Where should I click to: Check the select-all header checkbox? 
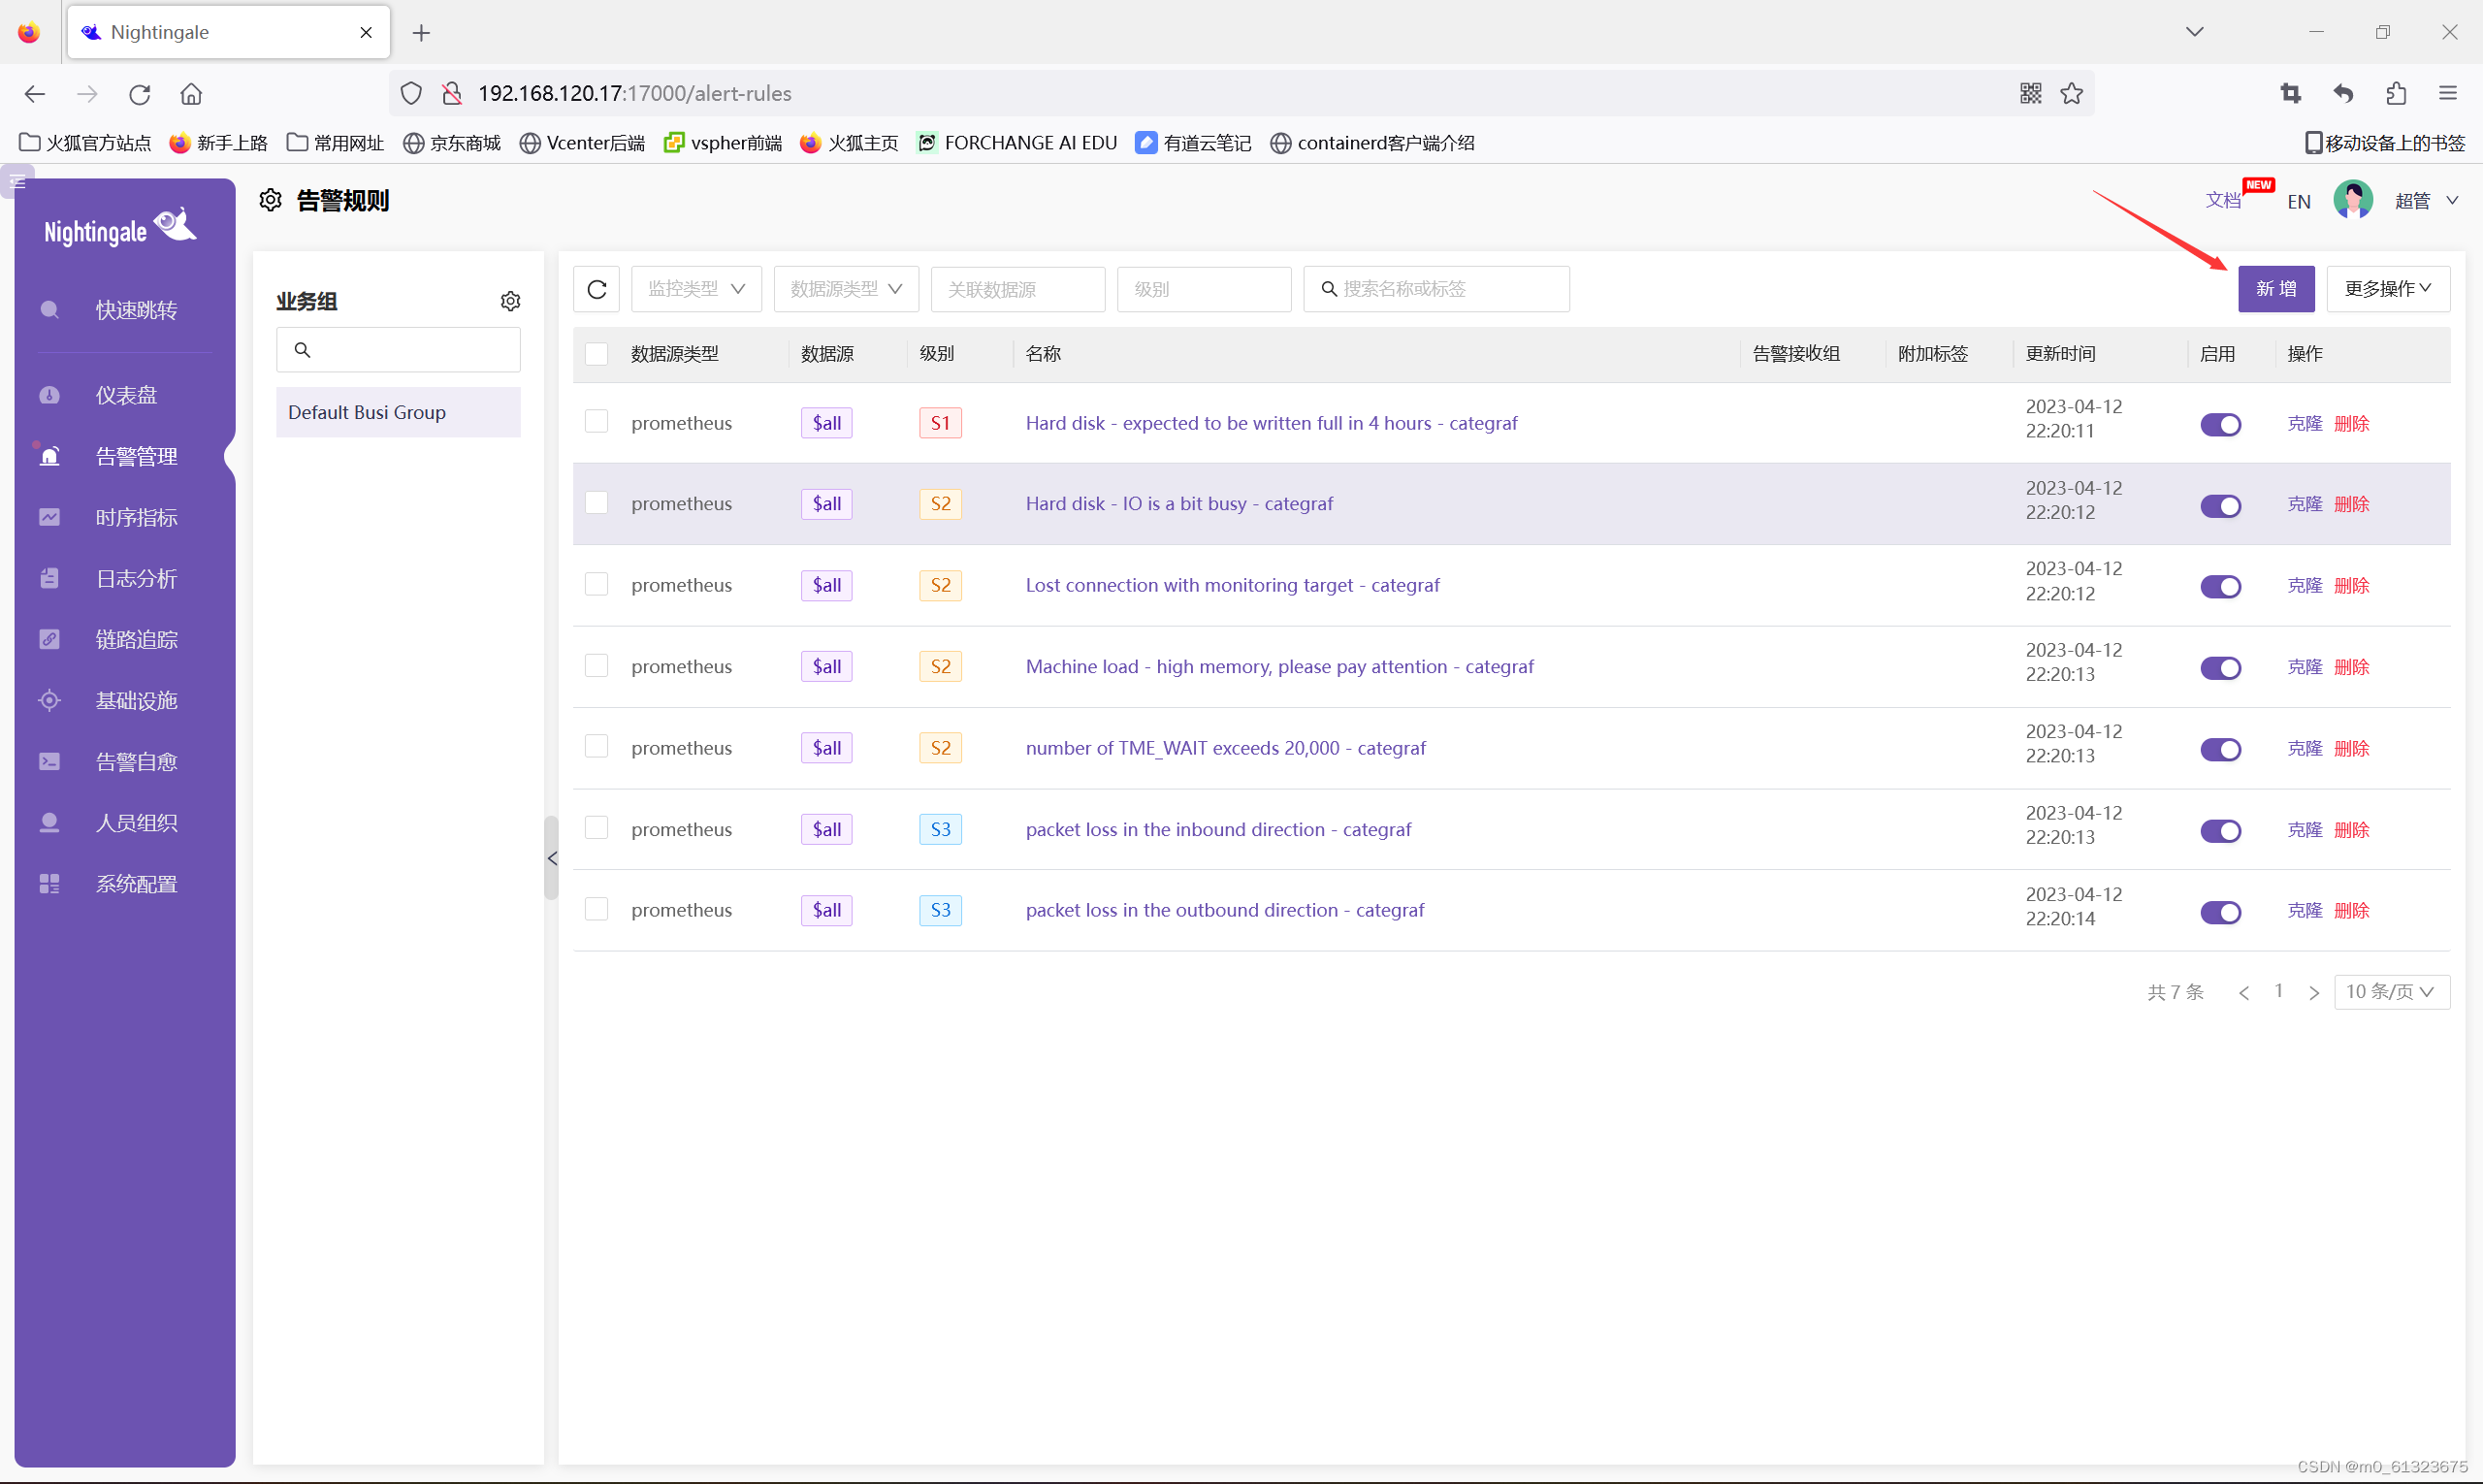coord(597,354)
